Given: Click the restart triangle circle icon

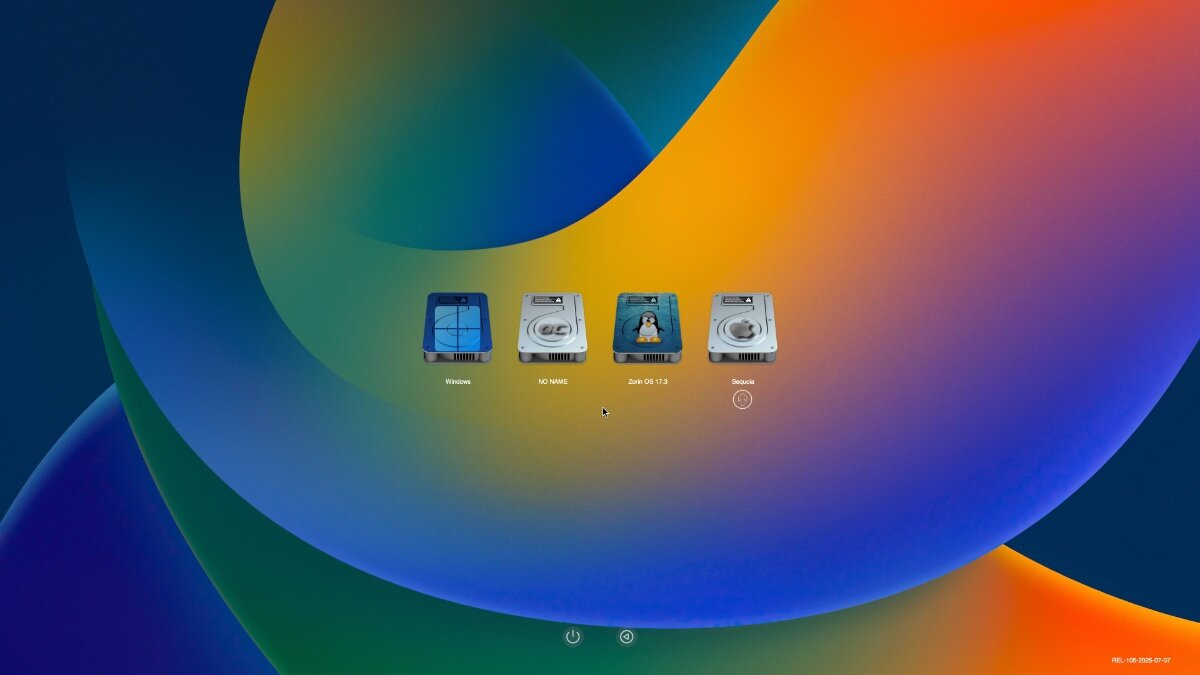Looking at the screenshot, I should pos(627,636).
